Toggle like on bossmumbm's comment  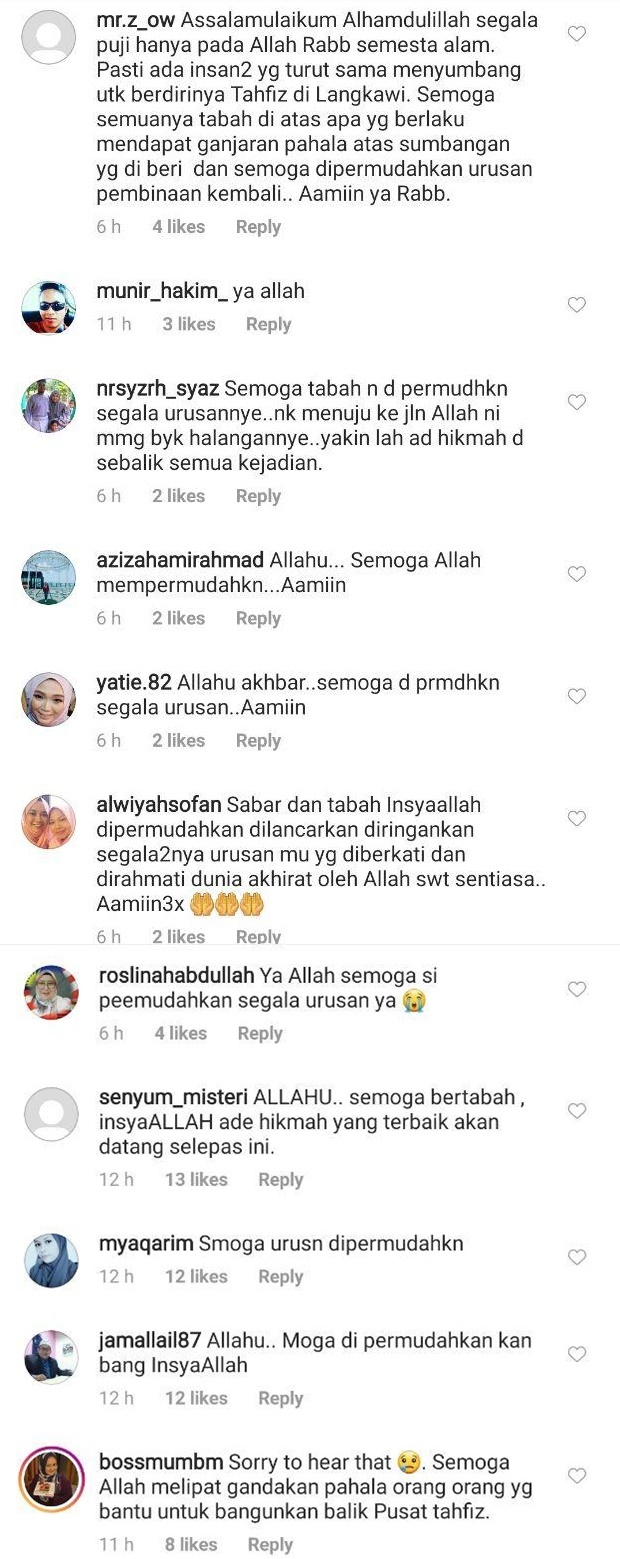point(577,1476)
